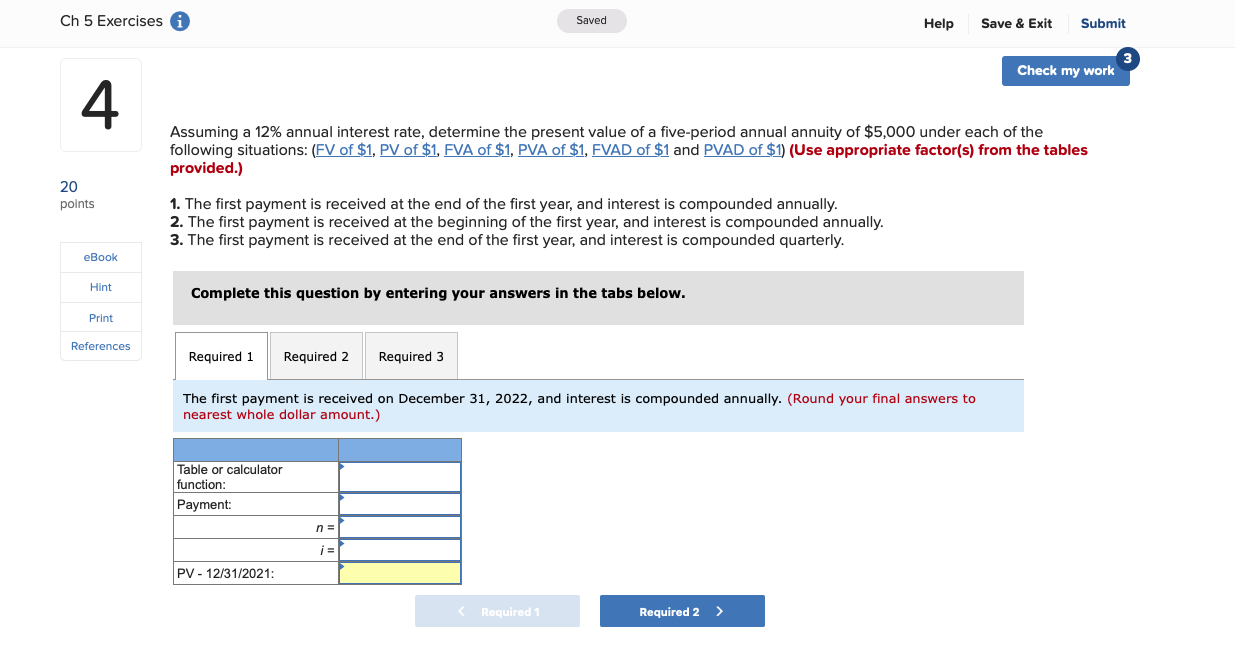Click the info icon beside Ch 5 Exercises
1235x672 pixels.
[178, 21]
